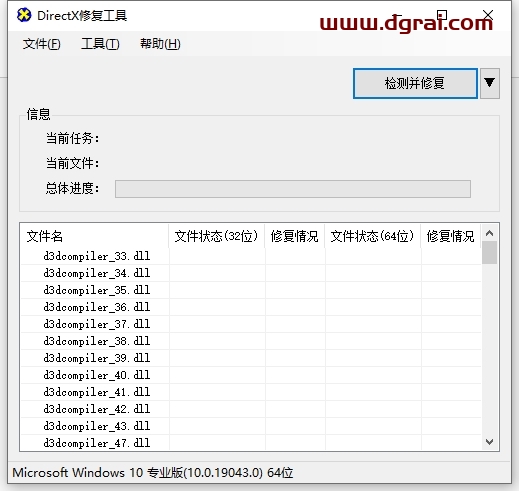Click the second 修复情况 header after 64位
Viewport: 519px width, 491px height.
click(451, 236)
